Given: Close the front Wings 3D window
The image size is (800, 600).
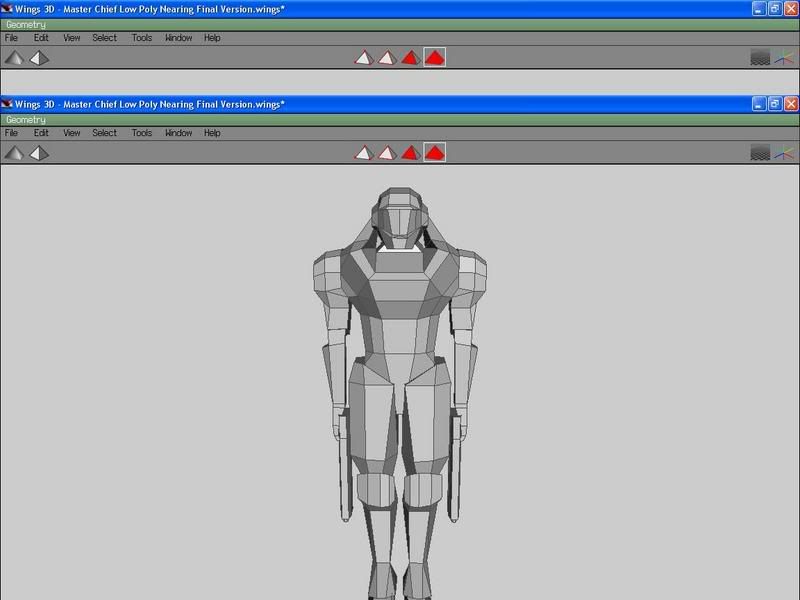Looking at the screenshot, I should pos(791,104).
